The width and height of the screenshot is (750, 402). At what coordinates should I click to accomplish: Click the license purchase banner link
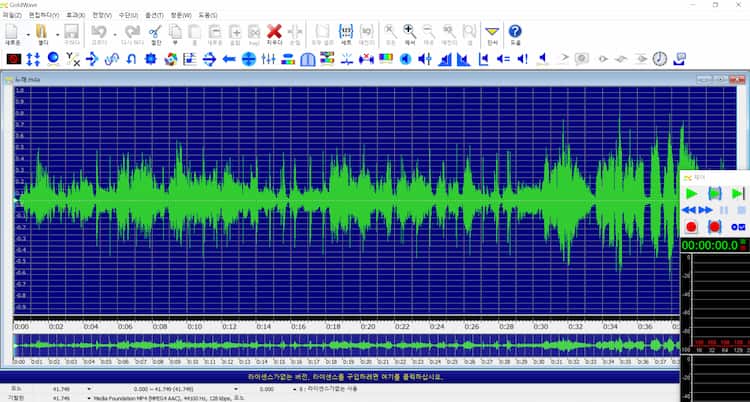click(x=345, y=377)
